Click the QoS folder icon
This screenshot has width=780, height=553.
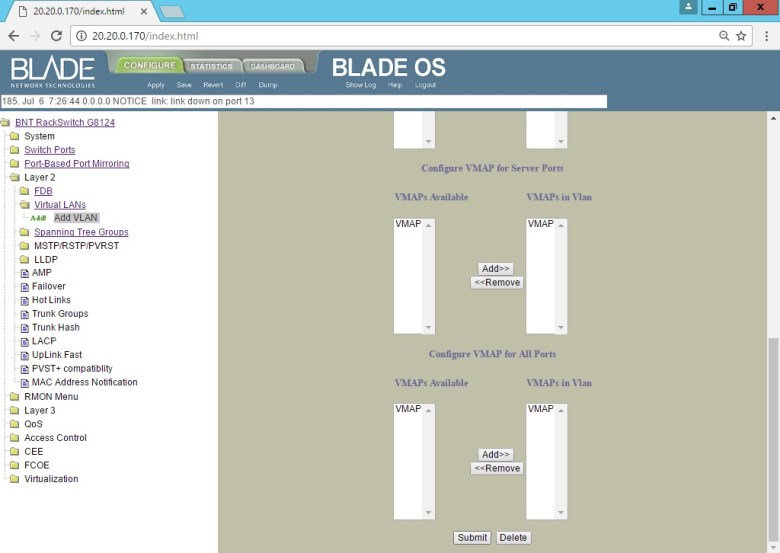[x=15, y=424]
